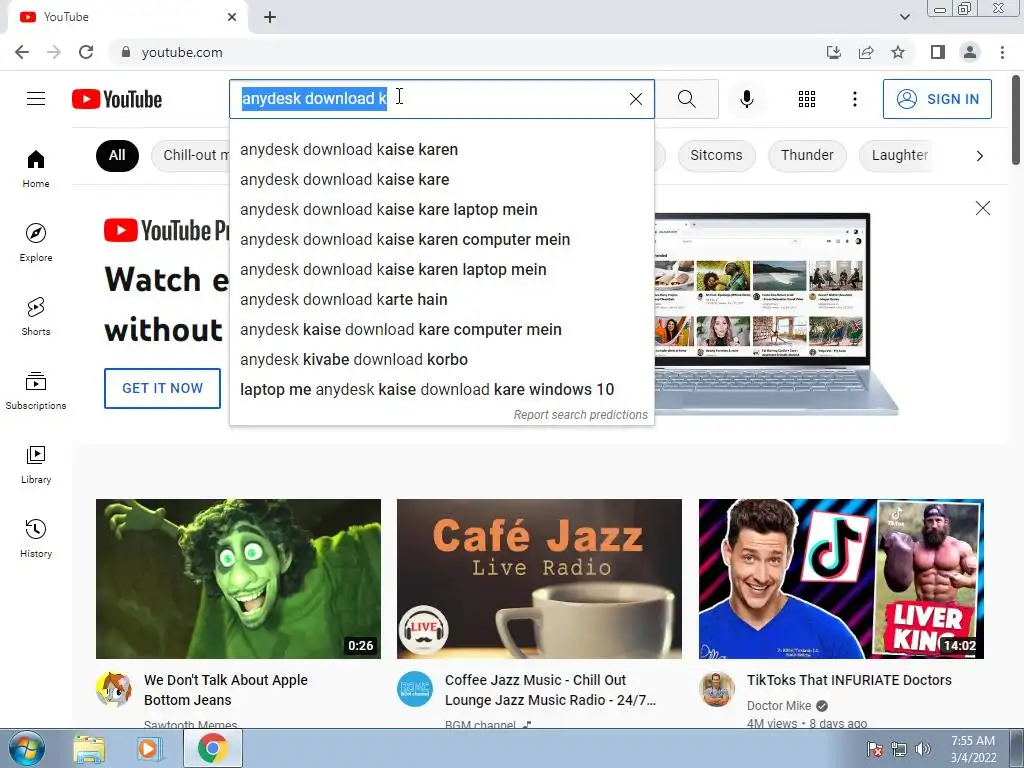Open 'We Don't Talk About Apple Bottom Jeans' title

pos(226,690)
